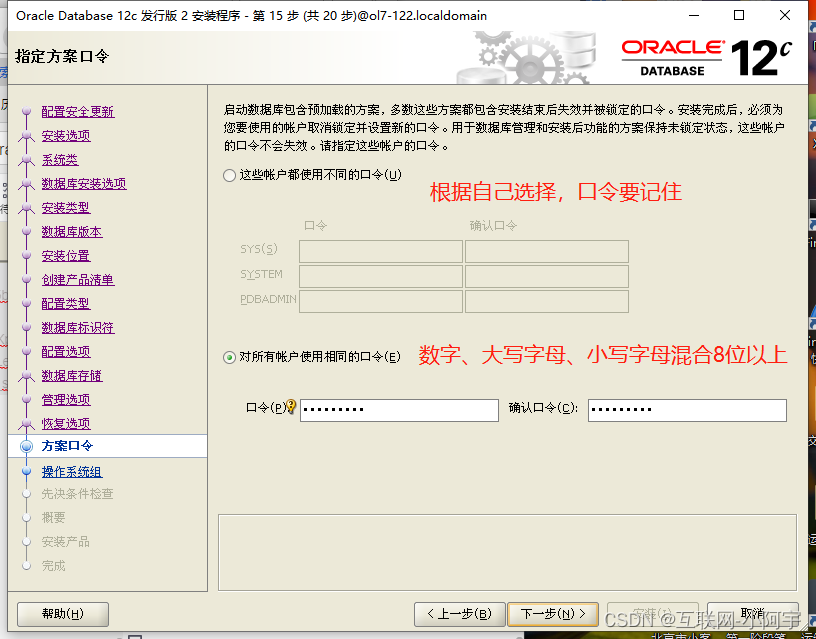Open the 系统类 step
Image resolution: width=816 pixels, height=639 pixels.
[60, 159]
